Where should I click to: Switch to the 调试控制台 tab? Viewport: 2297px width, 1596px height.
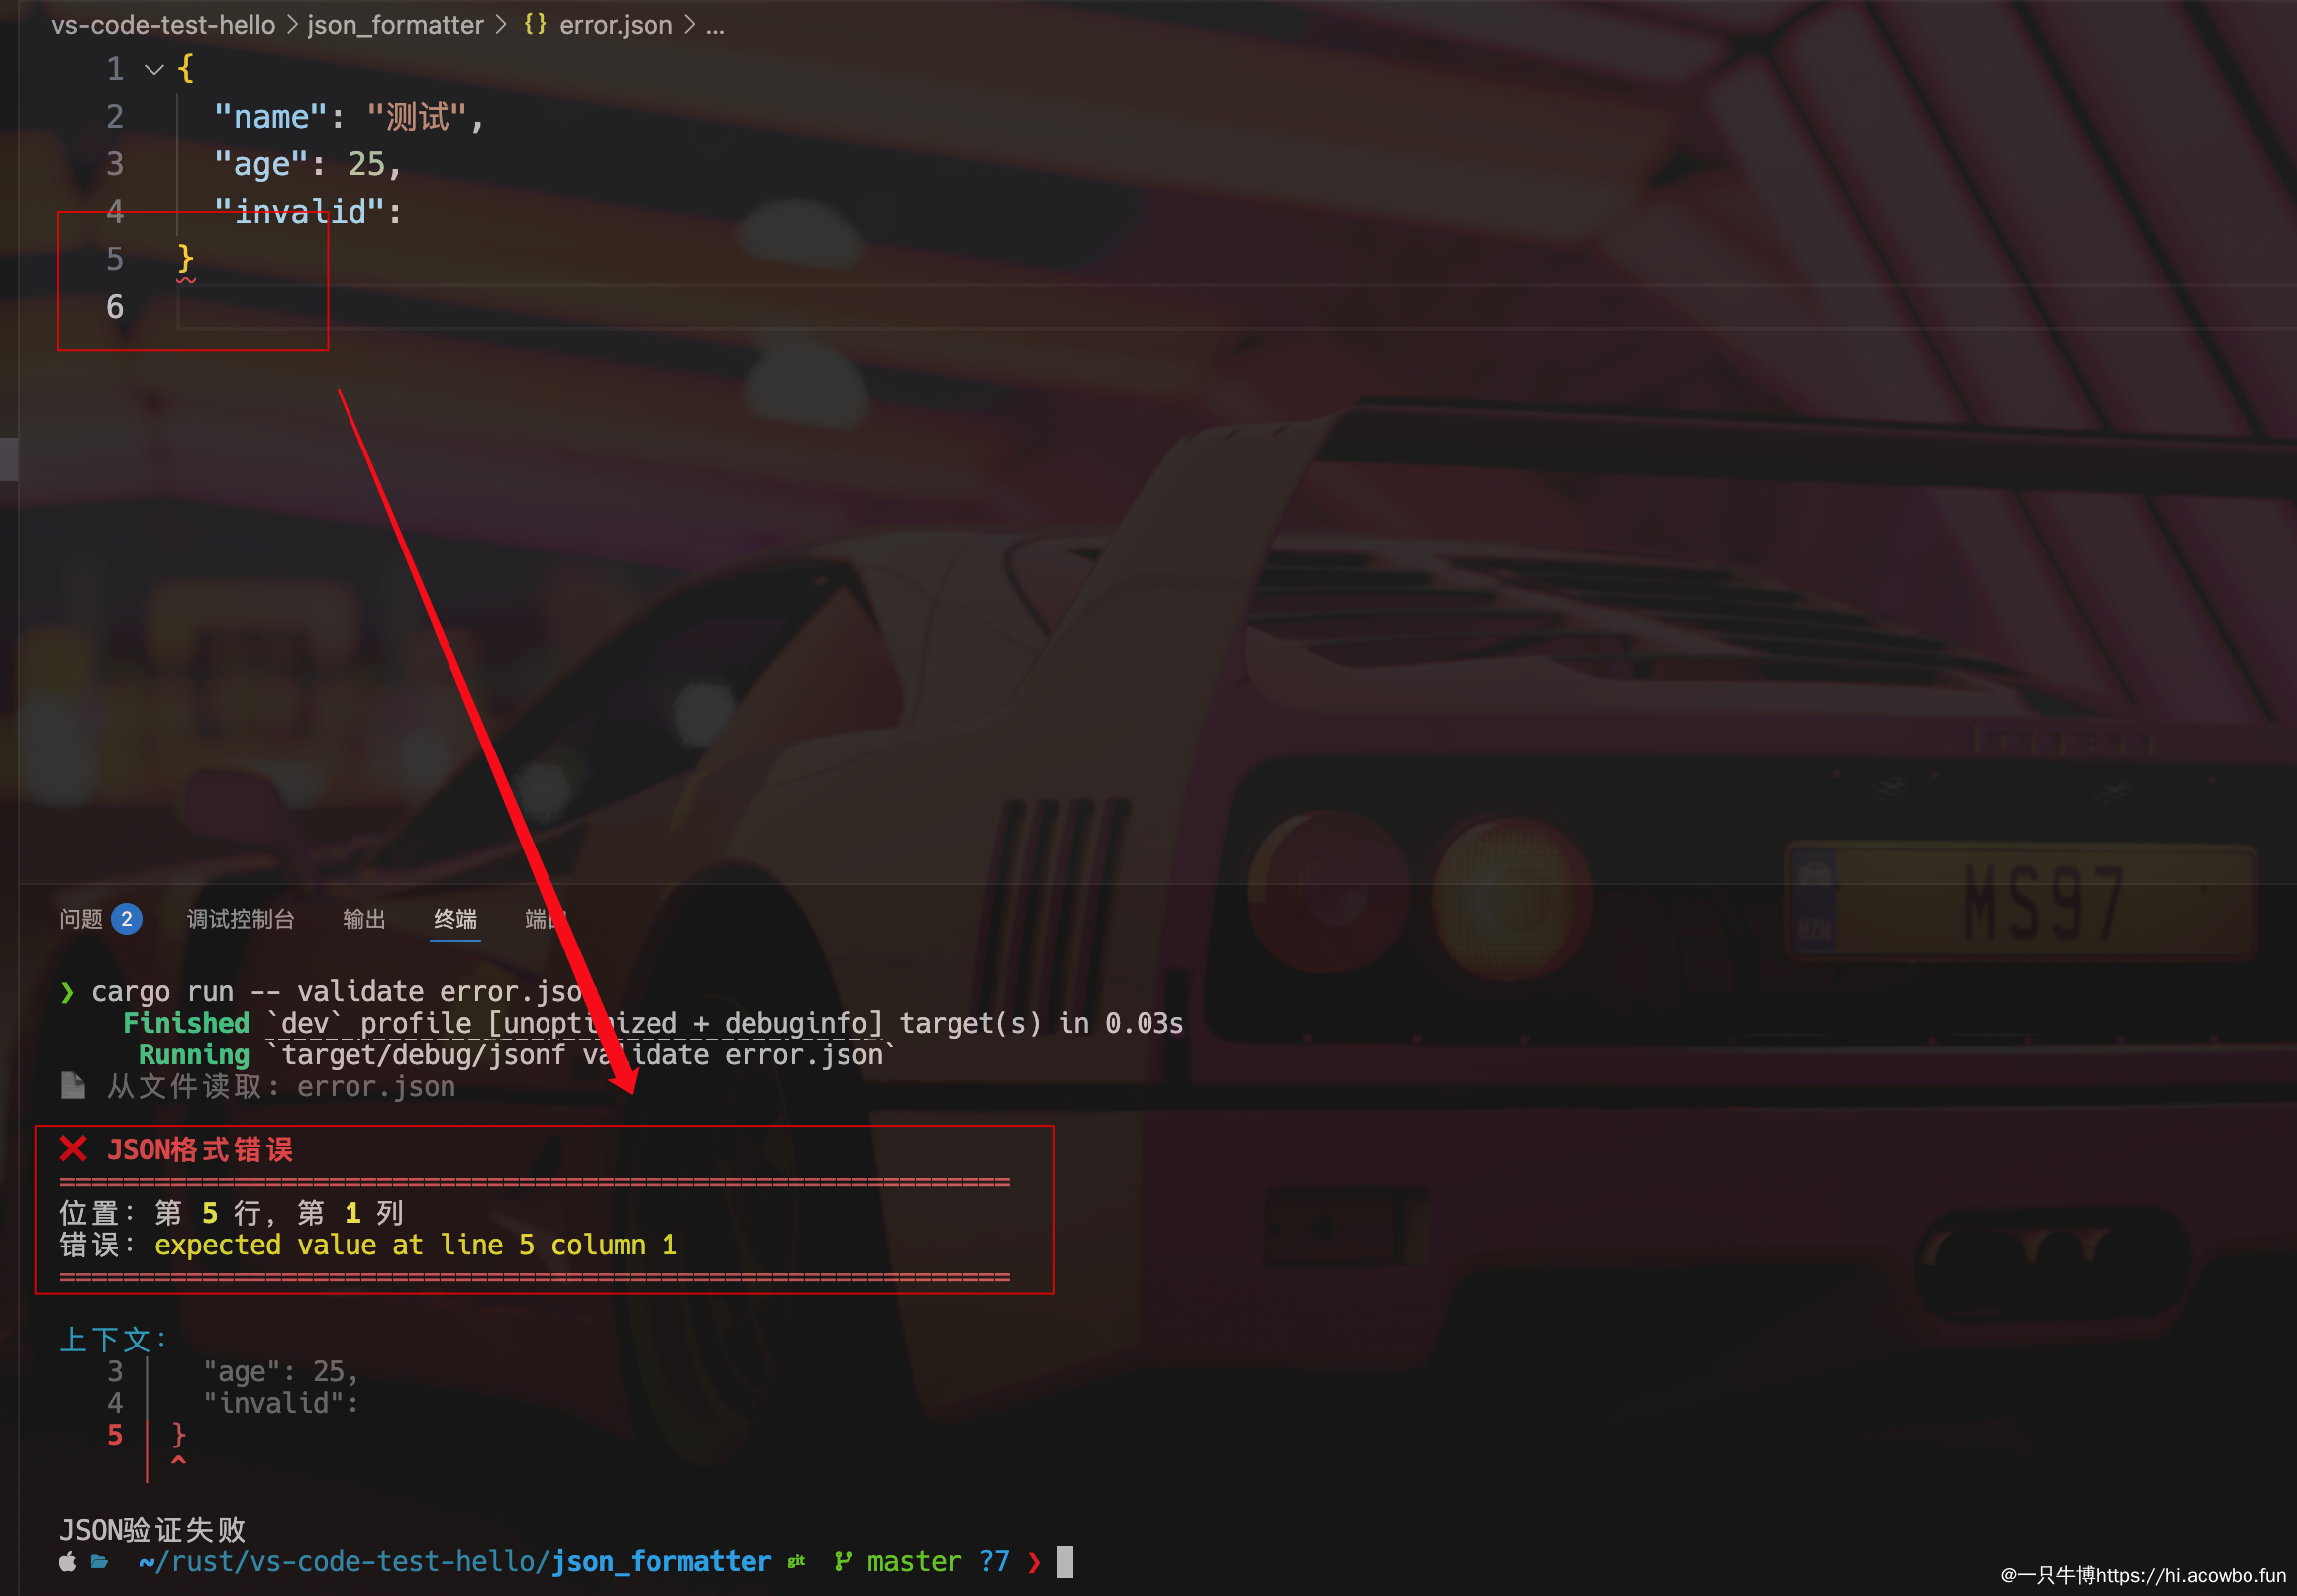[x=240, y=919]
